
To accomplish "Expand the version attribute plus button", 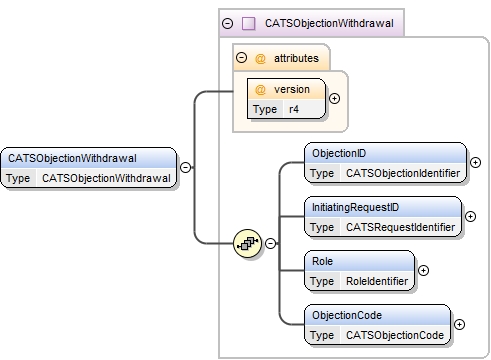I will [334, 99].
